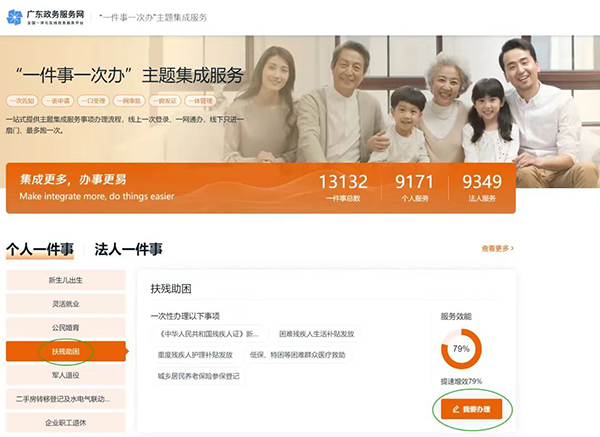The image size is (600, 437).
Task: Open the 个人一件事 tab
Action: [40, 249]
